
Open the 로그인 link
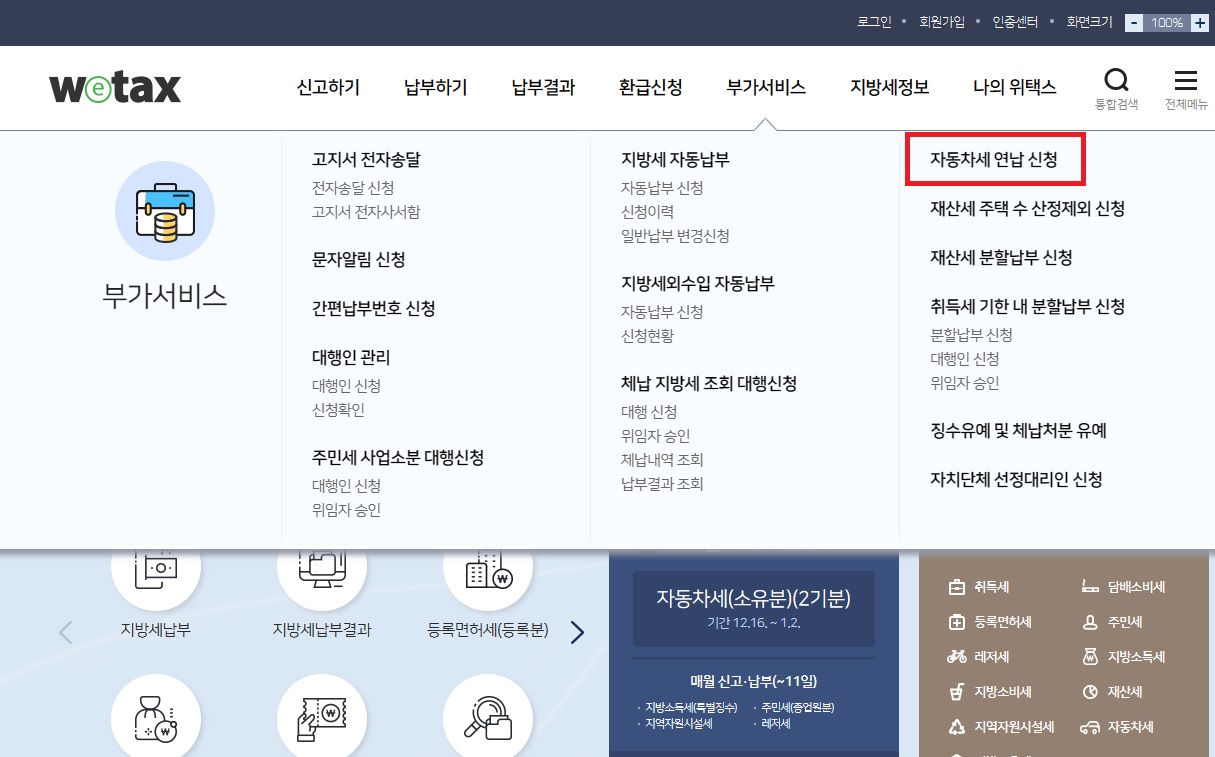873,21
